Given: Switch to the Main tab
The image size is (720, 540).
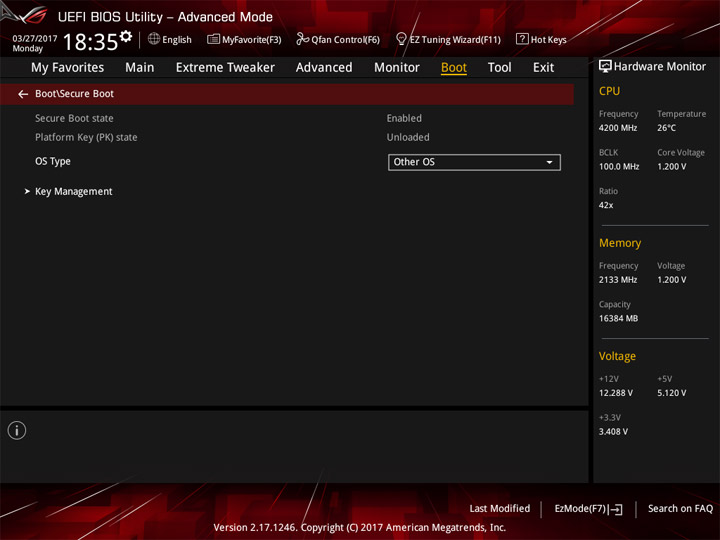Looking at the screenshot, I should (140, 68).
